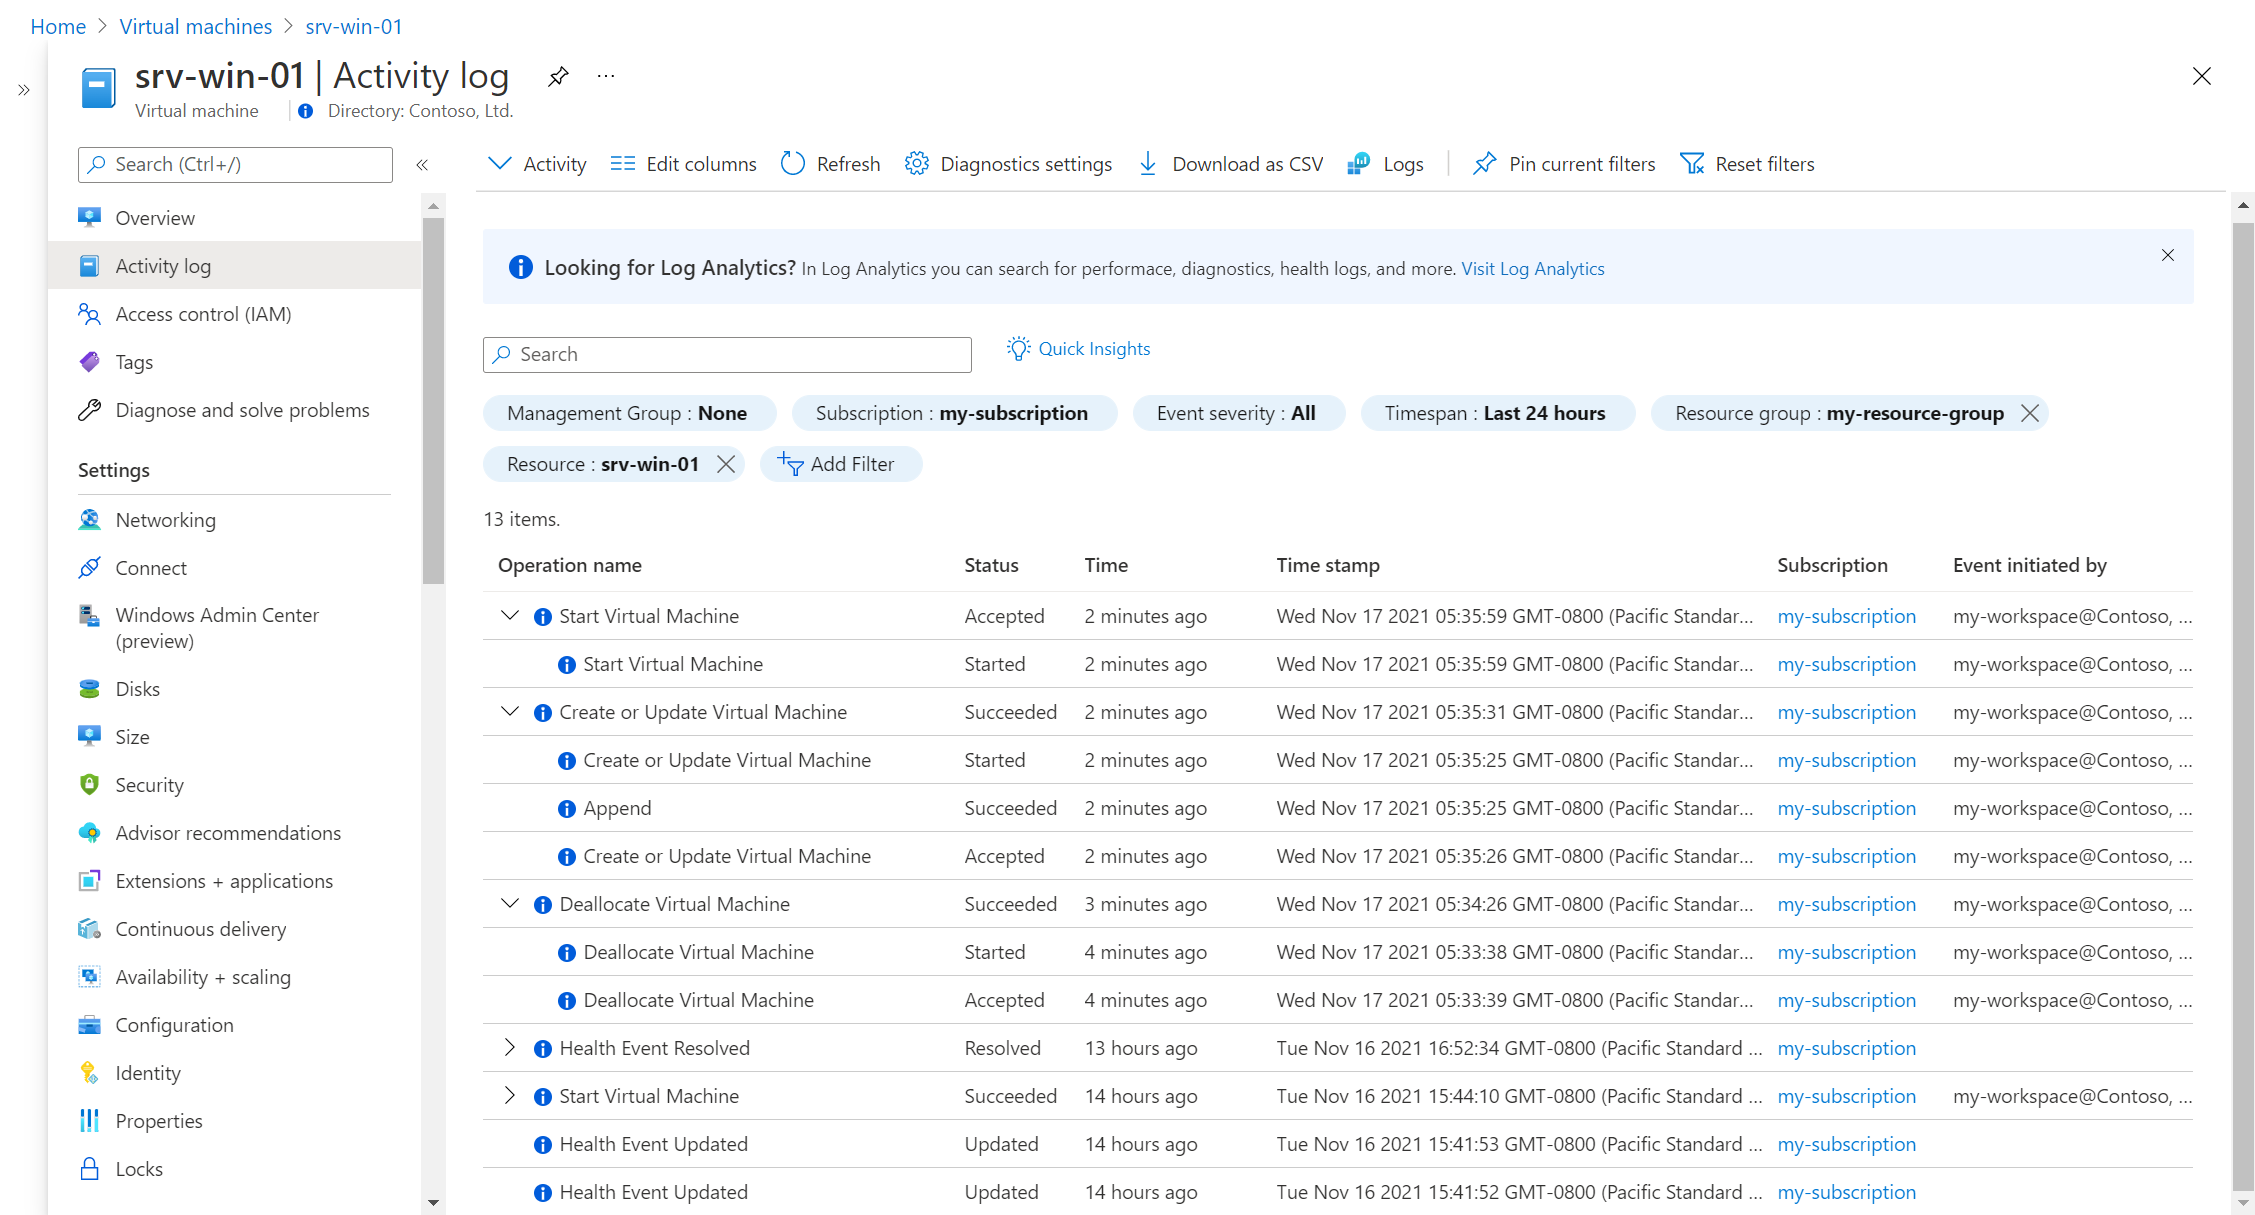Click the main pane vertical scrollbar
This screenshot has height=1215, width=2255.
[x=2243, y=705]
